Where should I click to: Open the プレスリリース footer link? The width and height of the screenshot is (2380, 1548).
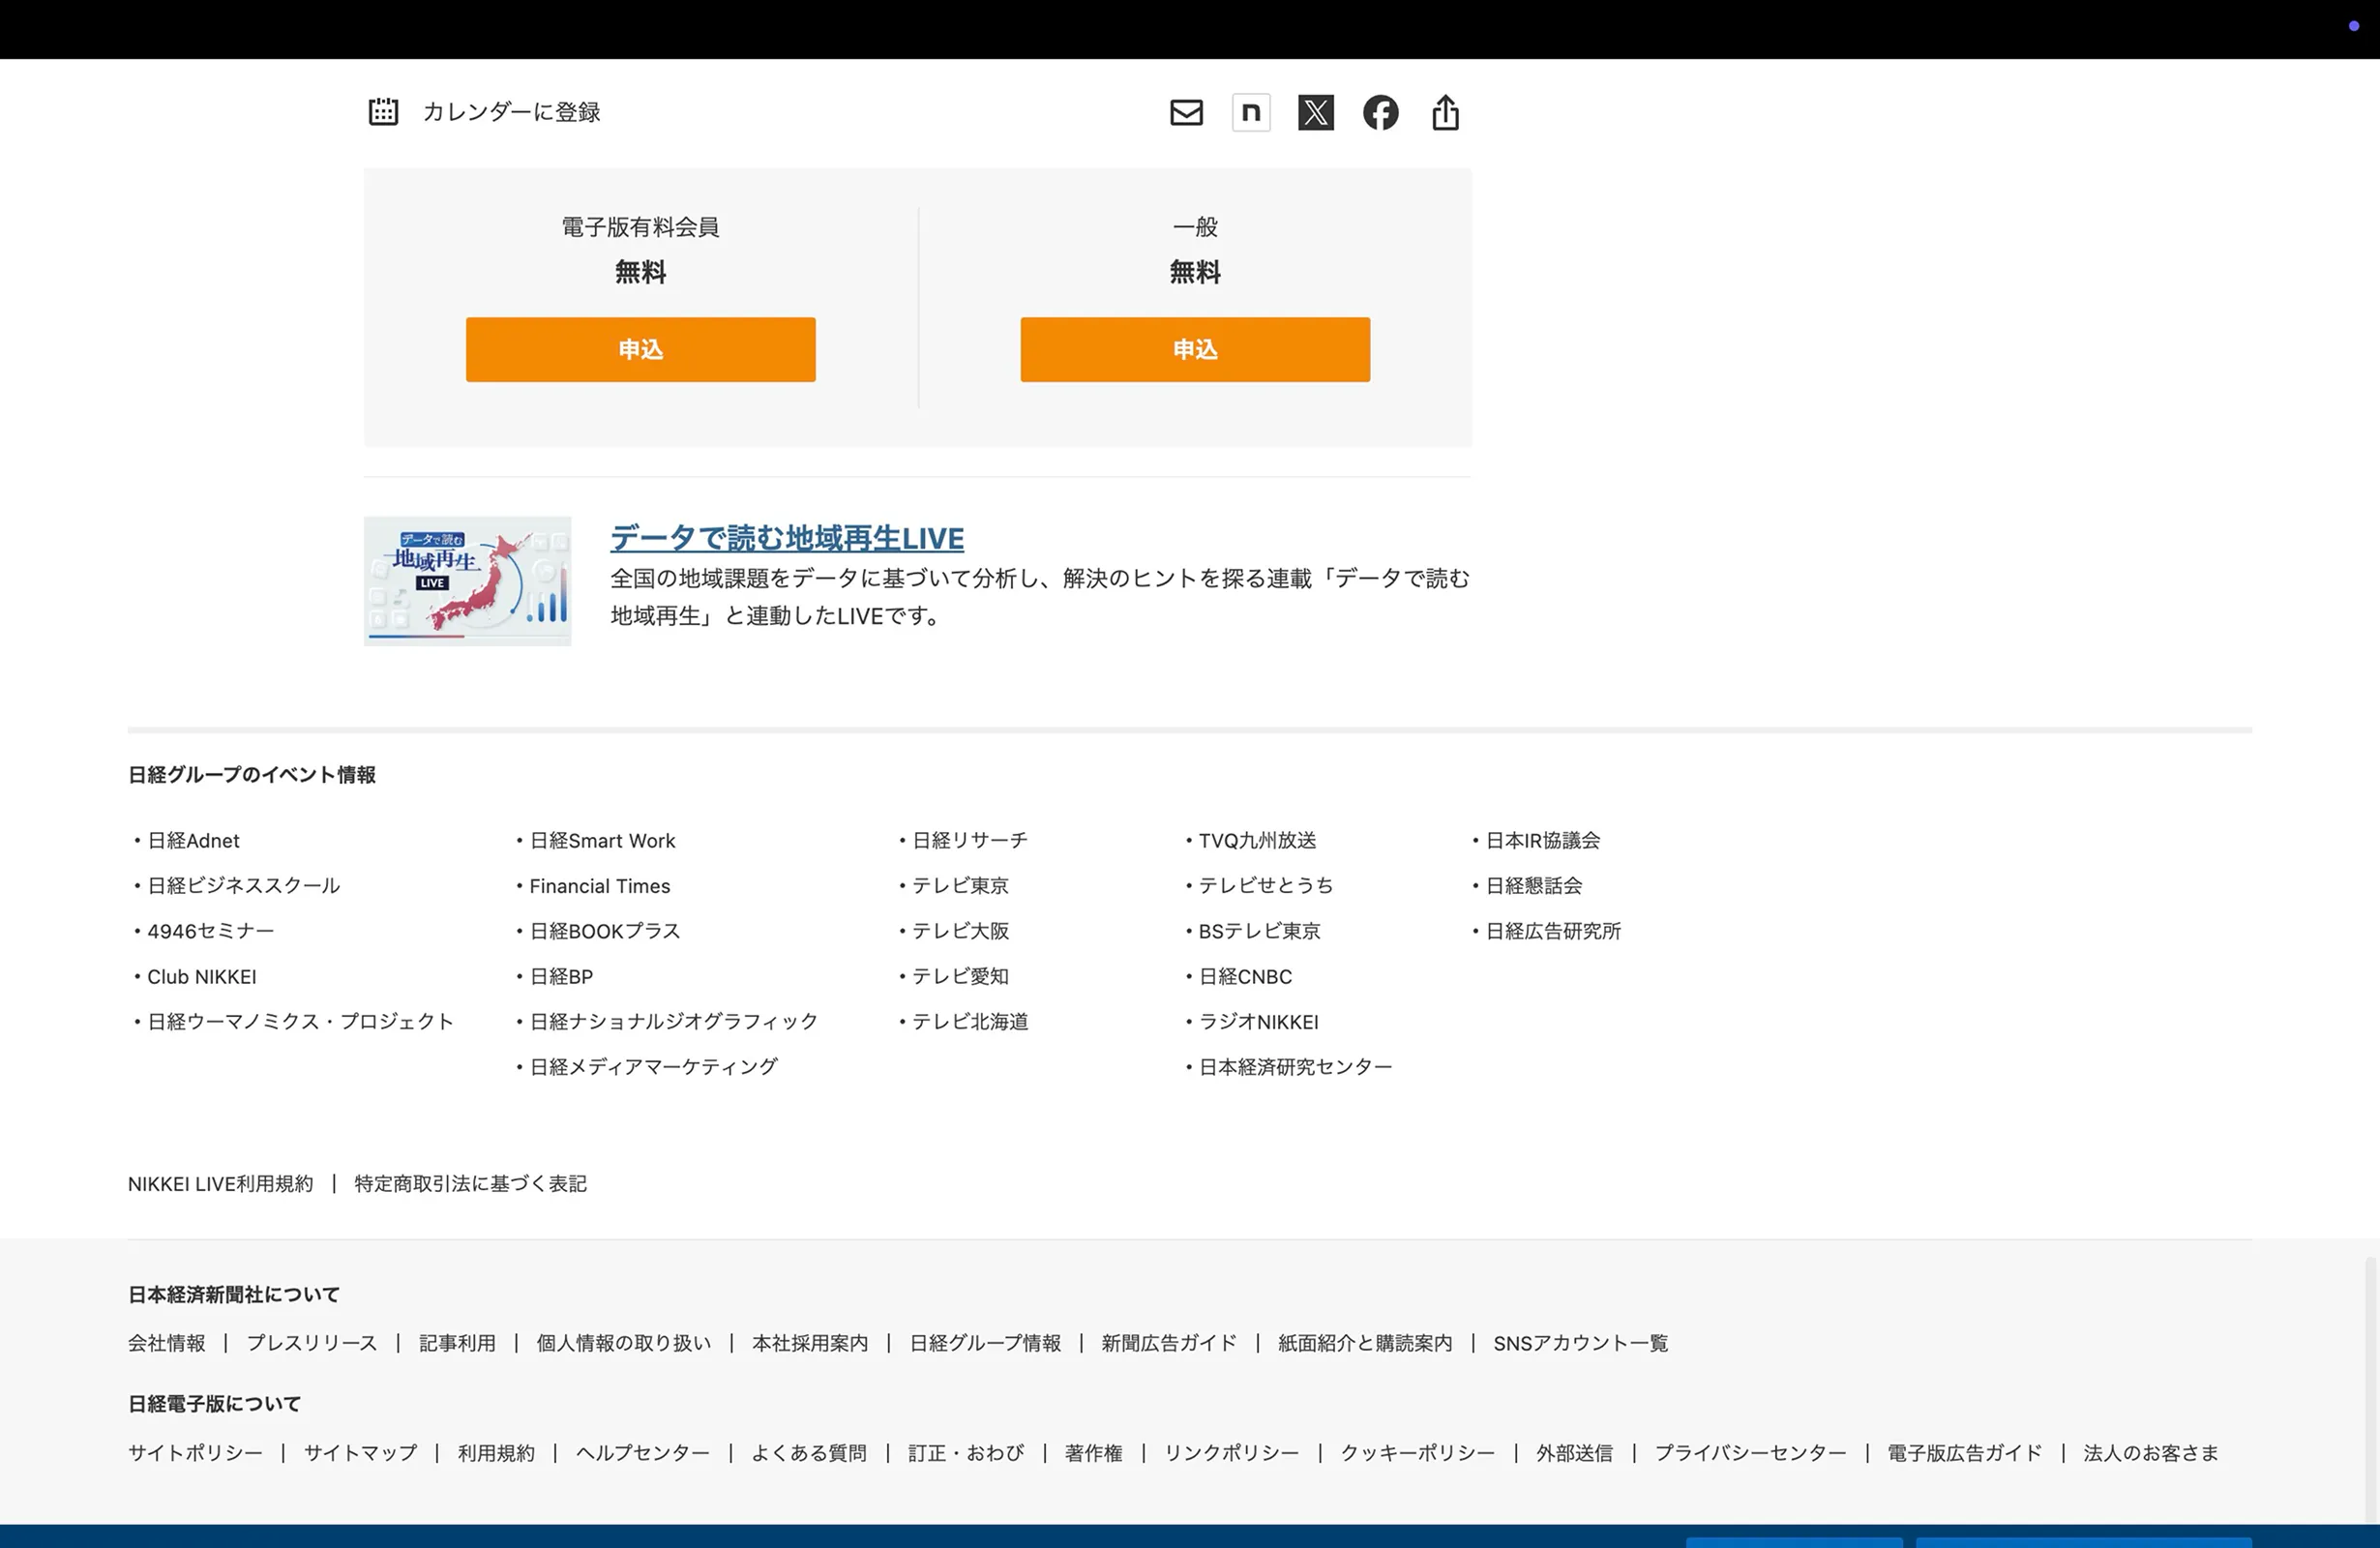pos(312,1344)
